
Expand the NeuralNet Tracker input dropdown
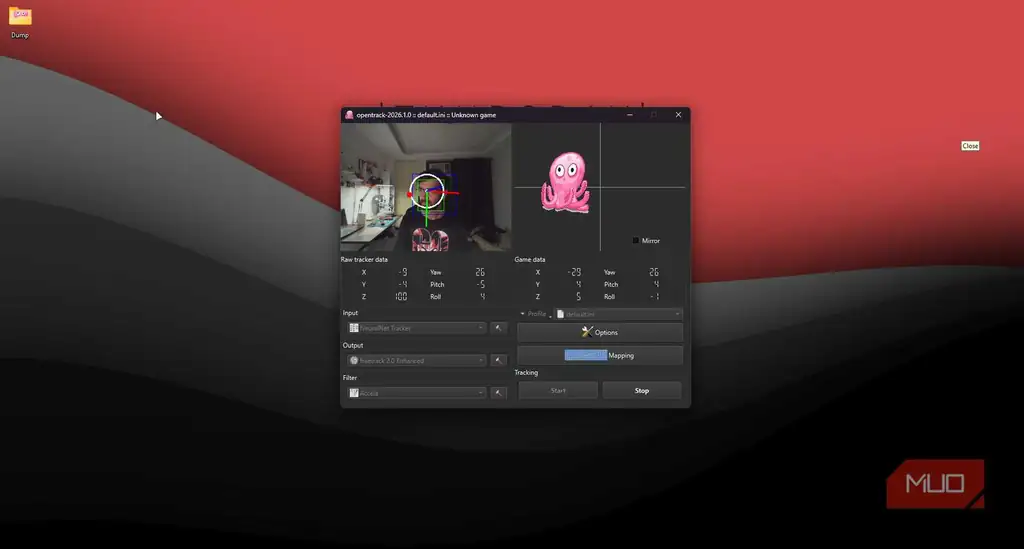click(417, 328)
